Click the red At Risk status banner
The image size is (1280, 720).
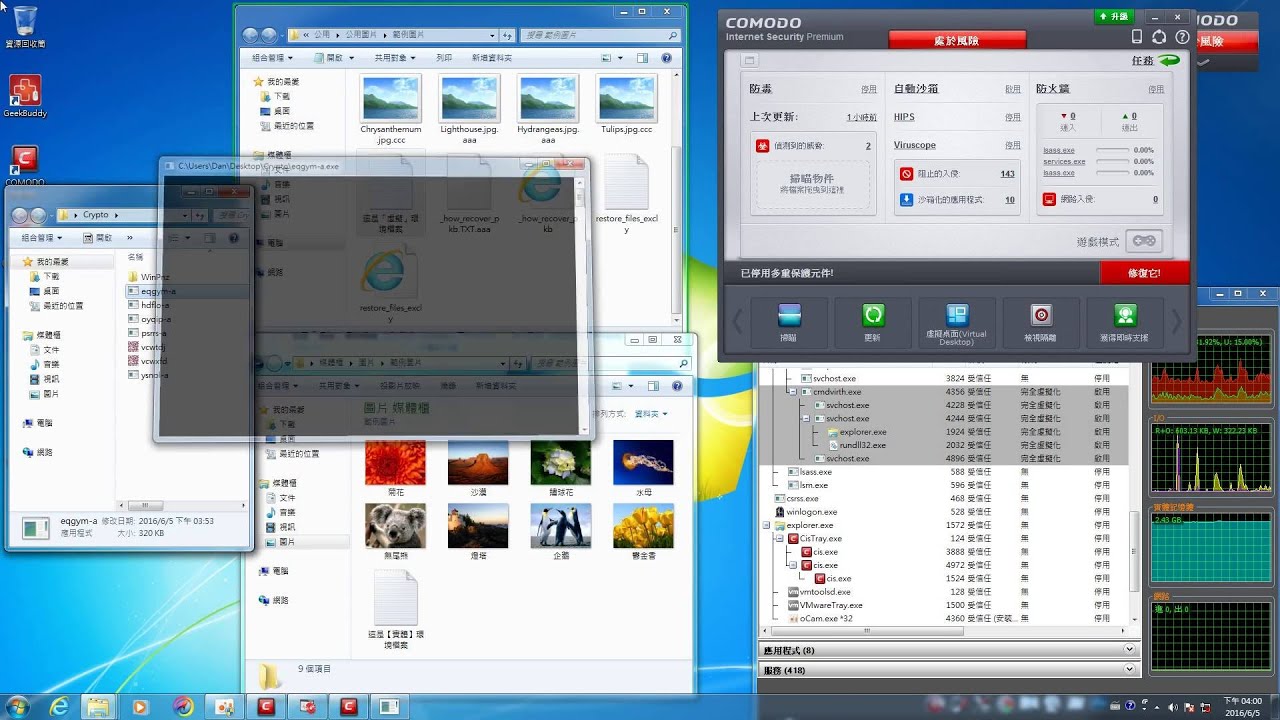coord(957,38)
